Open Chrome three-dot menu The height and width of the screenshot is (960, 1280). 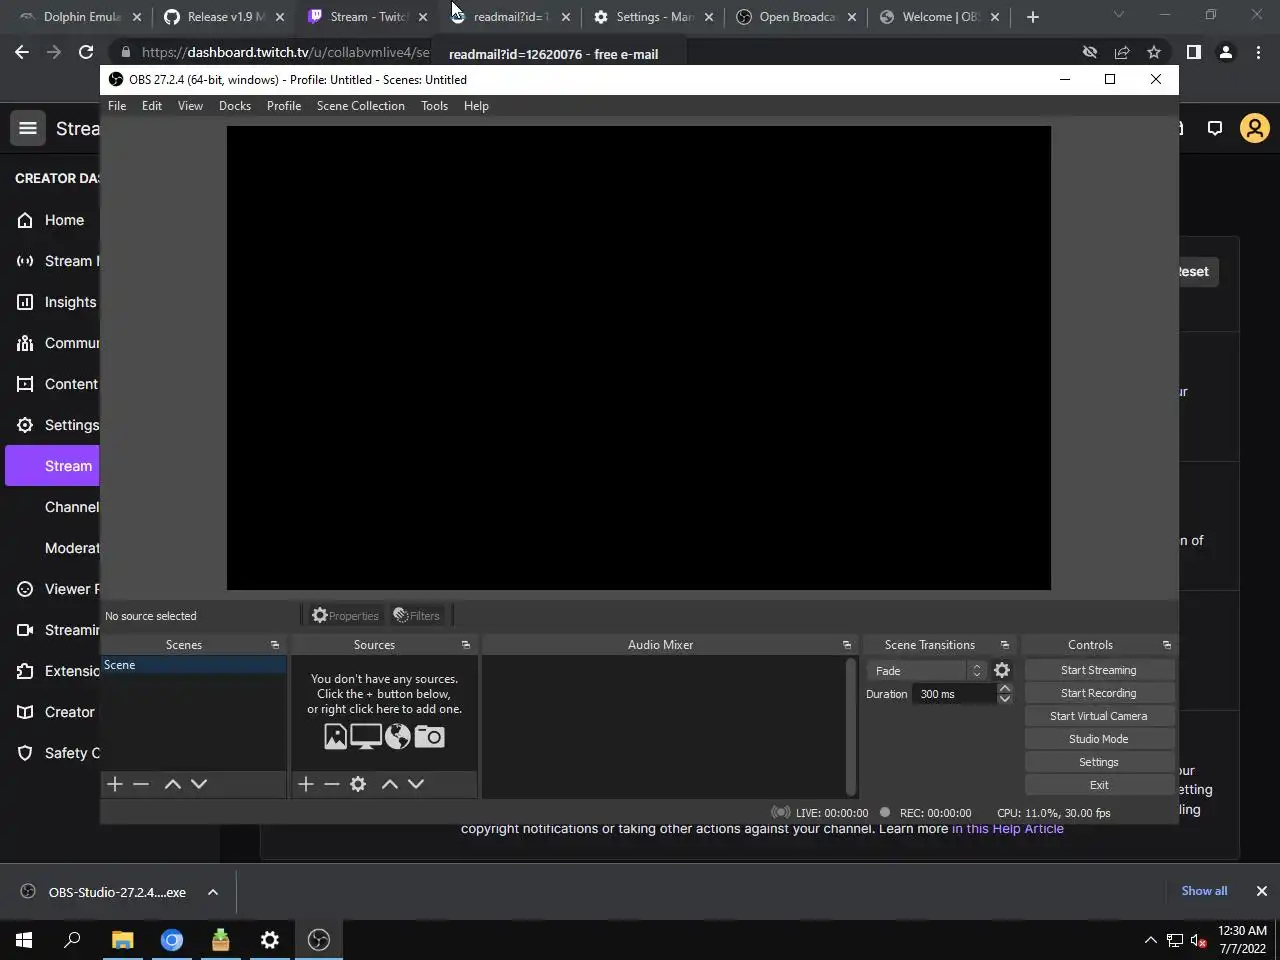(x=1258, y=52)
